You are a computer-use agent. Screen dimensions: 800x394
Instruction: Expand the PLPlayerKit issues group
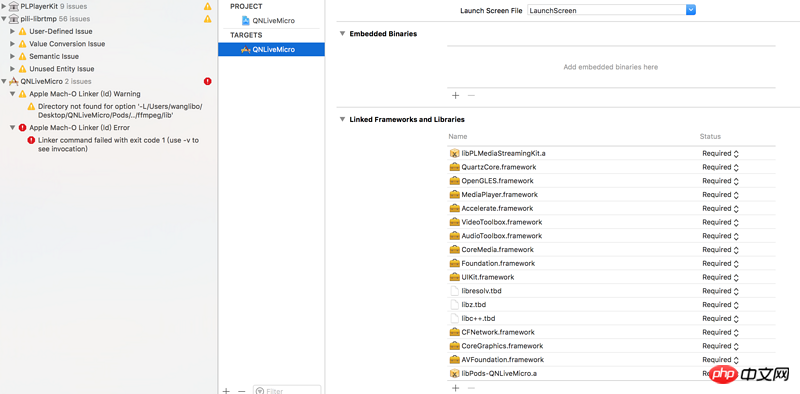coord(4,7)
